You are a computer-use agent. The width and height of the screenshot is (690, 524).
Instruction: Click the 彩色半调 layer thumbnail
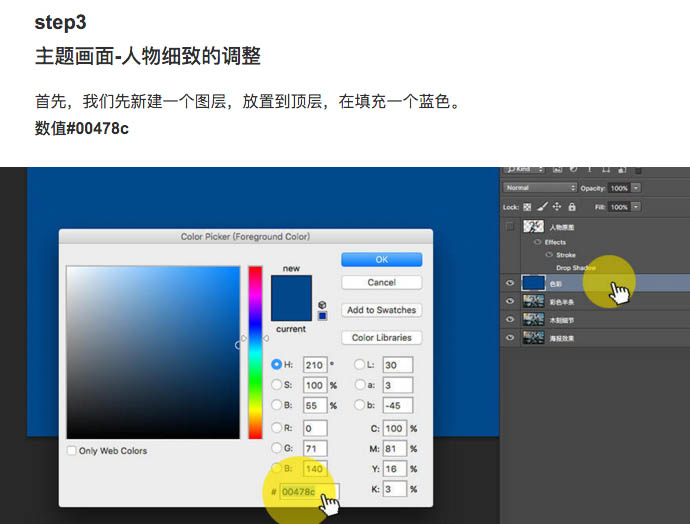click(533, 301)
